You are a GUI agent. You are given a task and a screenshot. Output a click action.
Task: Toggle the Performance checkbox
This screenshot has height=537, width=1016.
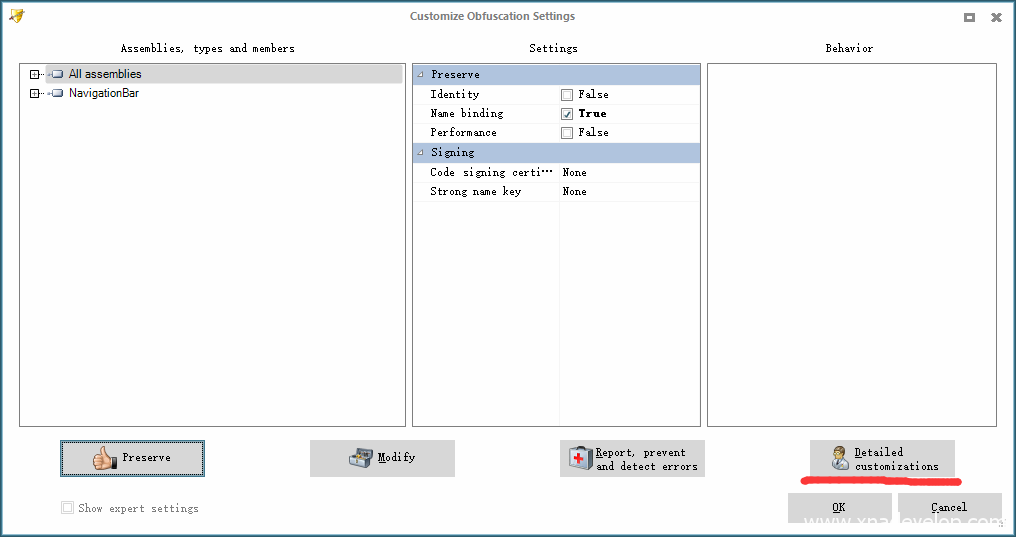tap(567, 133)
